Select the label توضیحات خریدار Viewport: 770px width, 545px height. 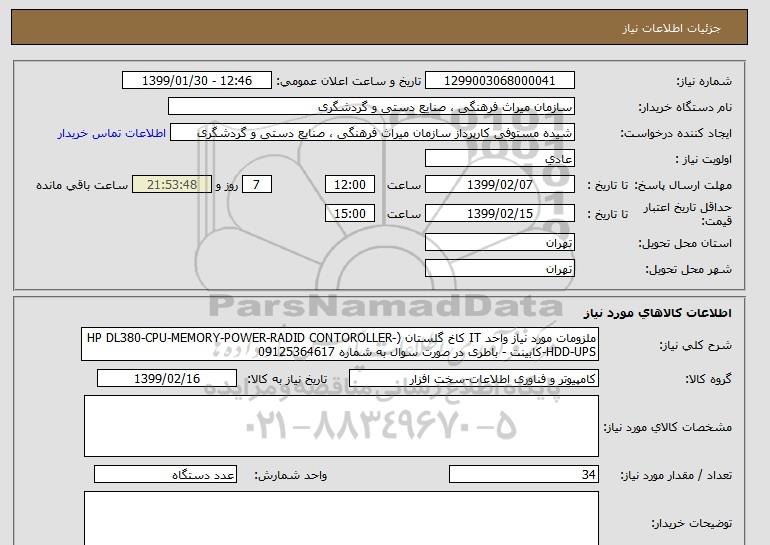(691, 523)
